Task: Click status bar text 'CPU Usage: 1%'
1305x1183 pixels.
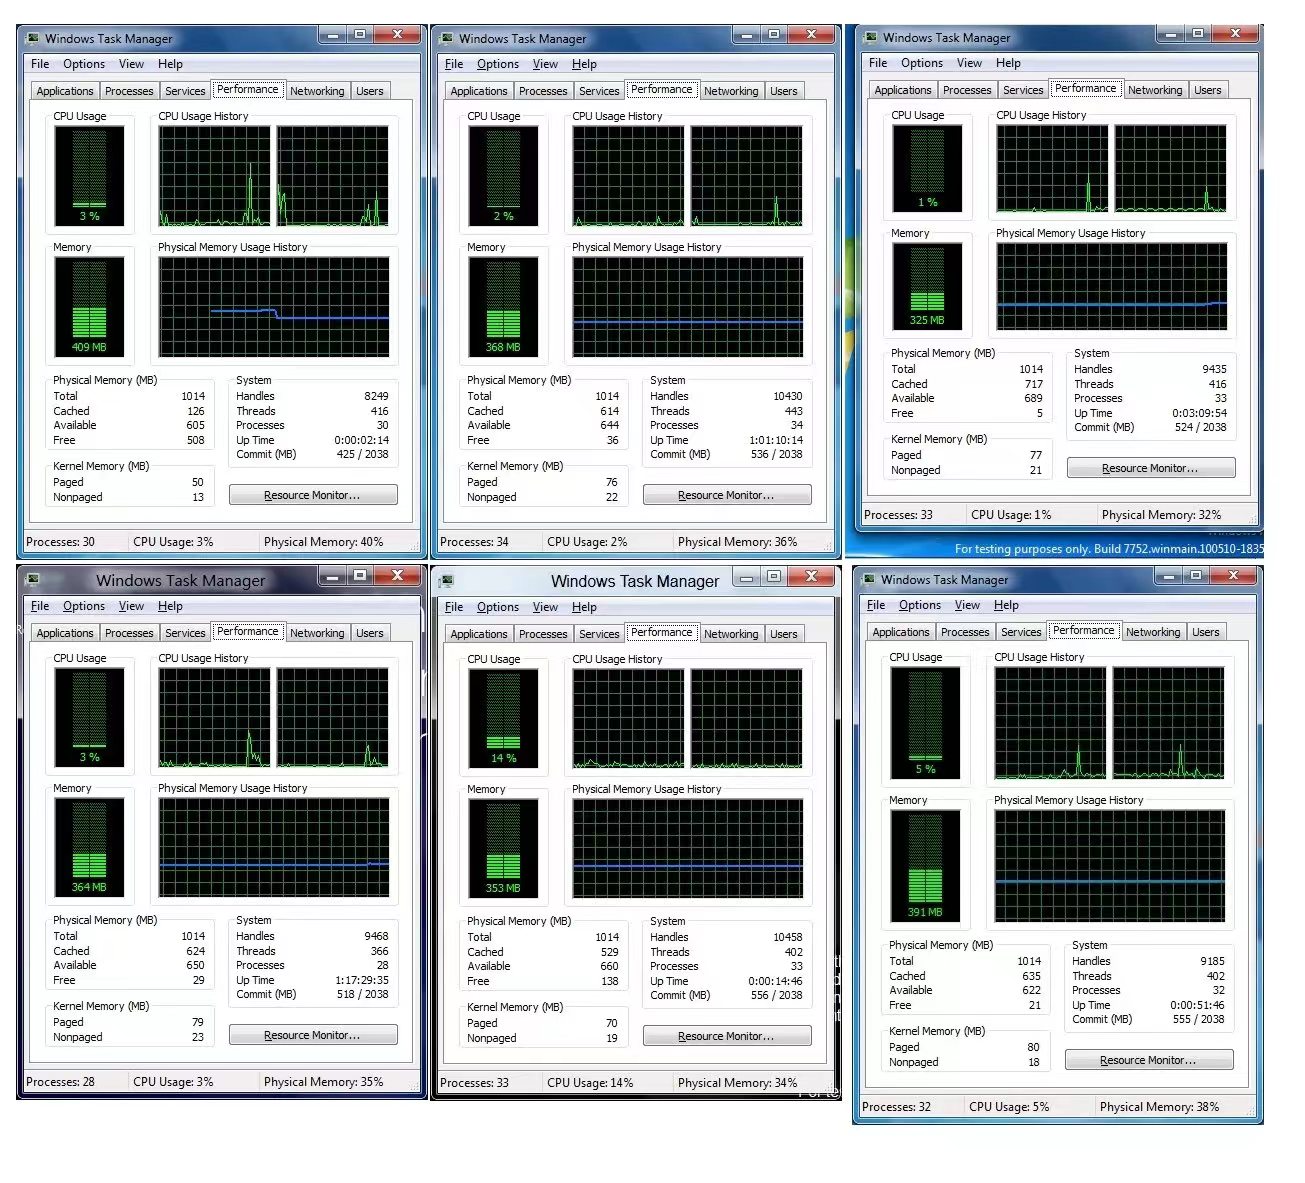Action: click(x=1011, y=515)
